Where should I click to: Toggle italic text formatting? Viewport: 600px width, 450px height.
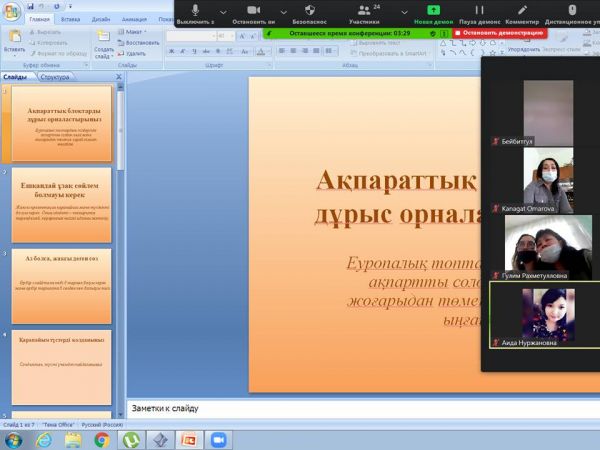click(182, 53)
